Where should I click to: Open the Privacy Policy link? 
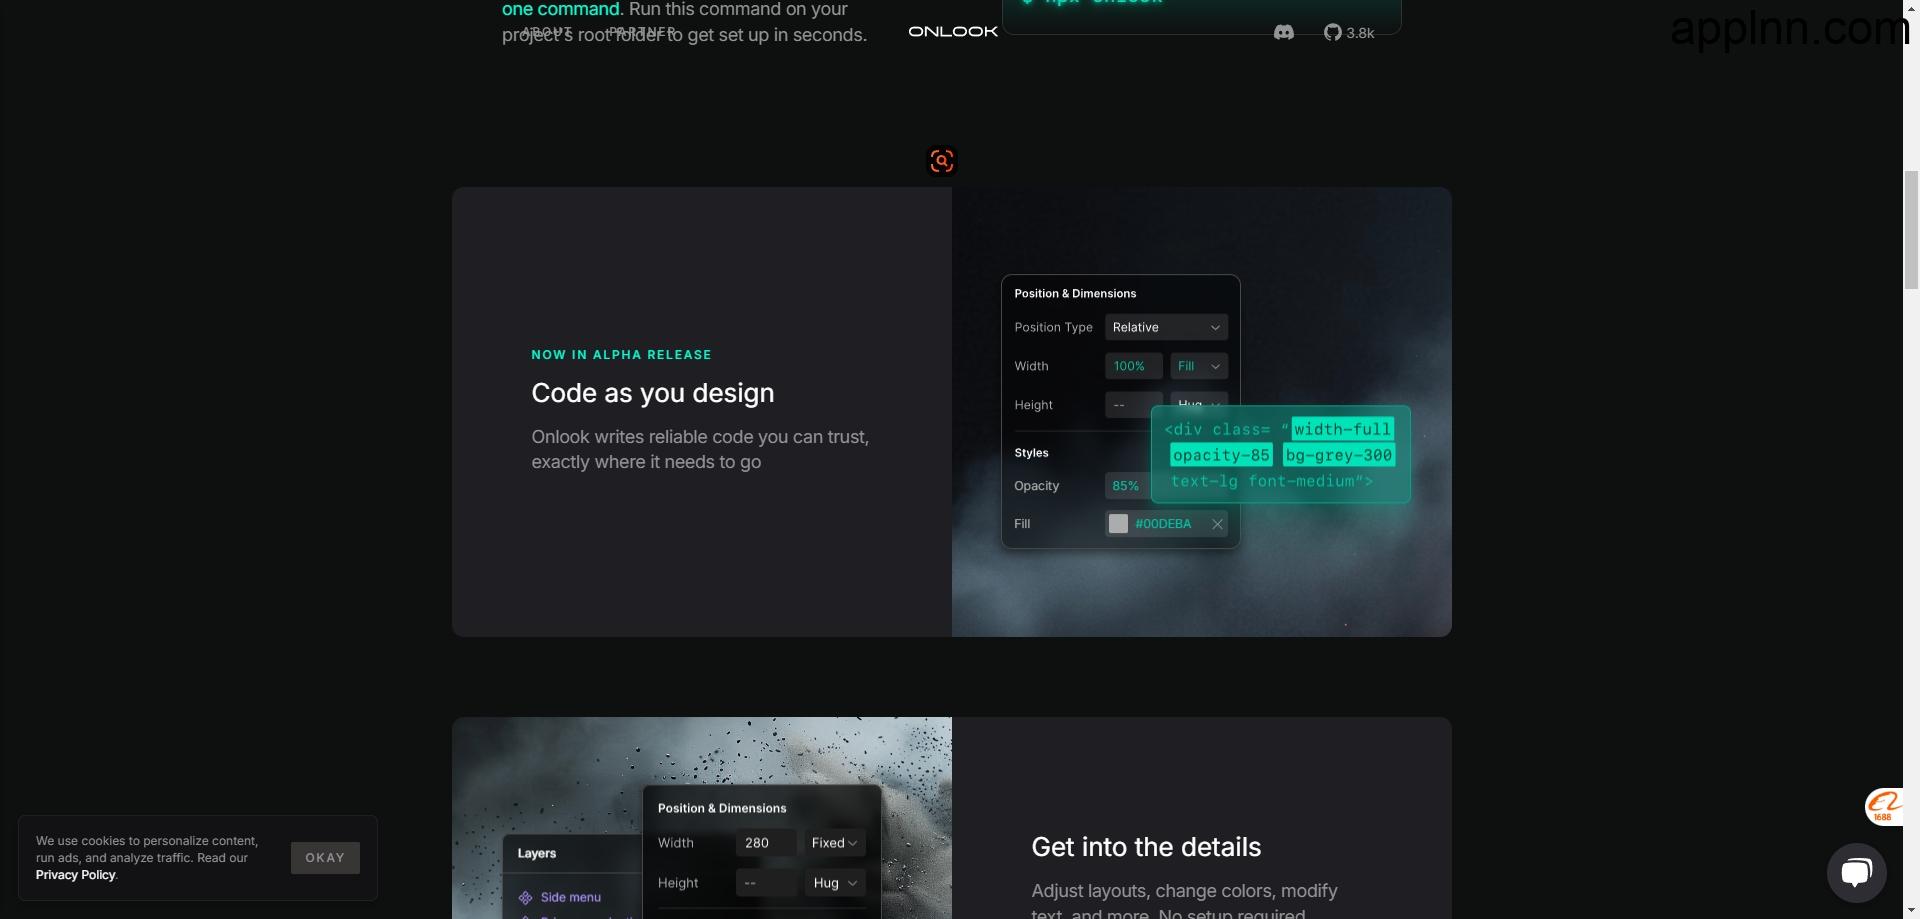(x=76, y=875)
